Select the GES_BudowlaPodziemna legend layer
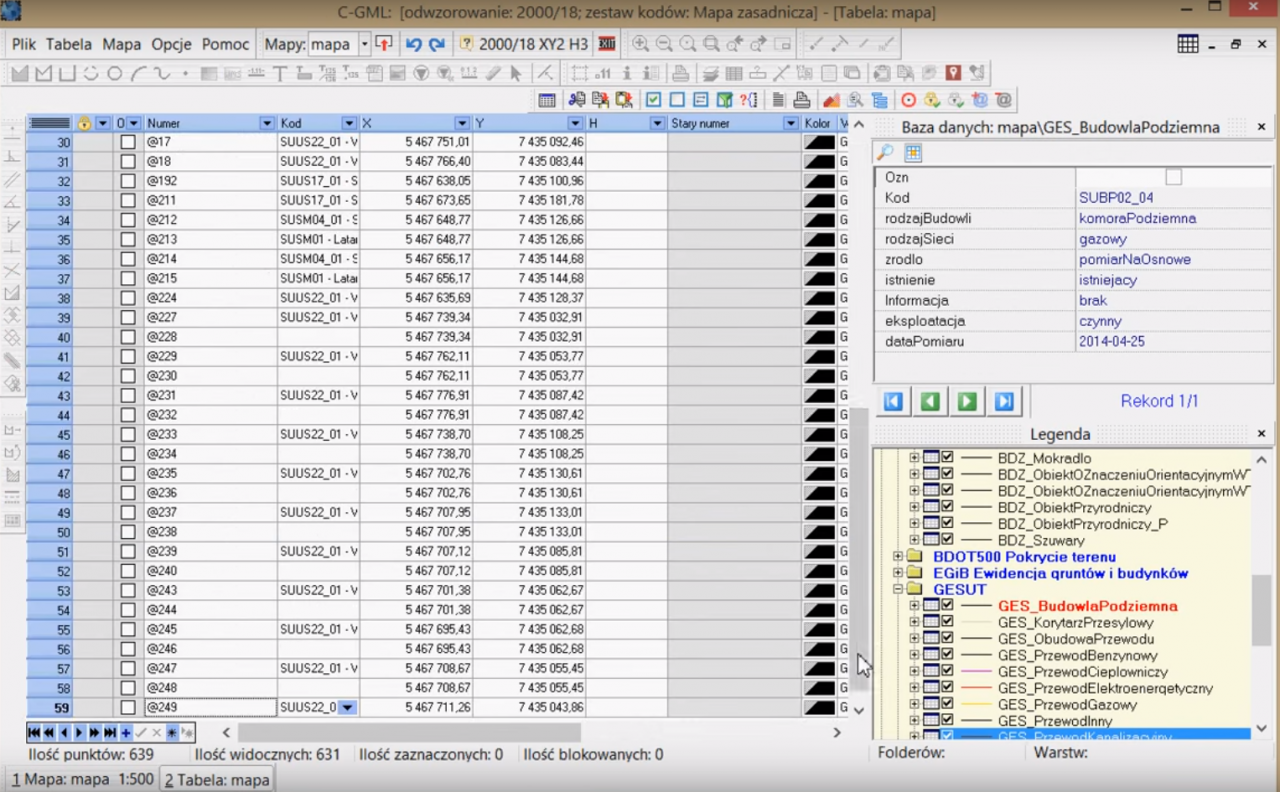 (1087, 606)
